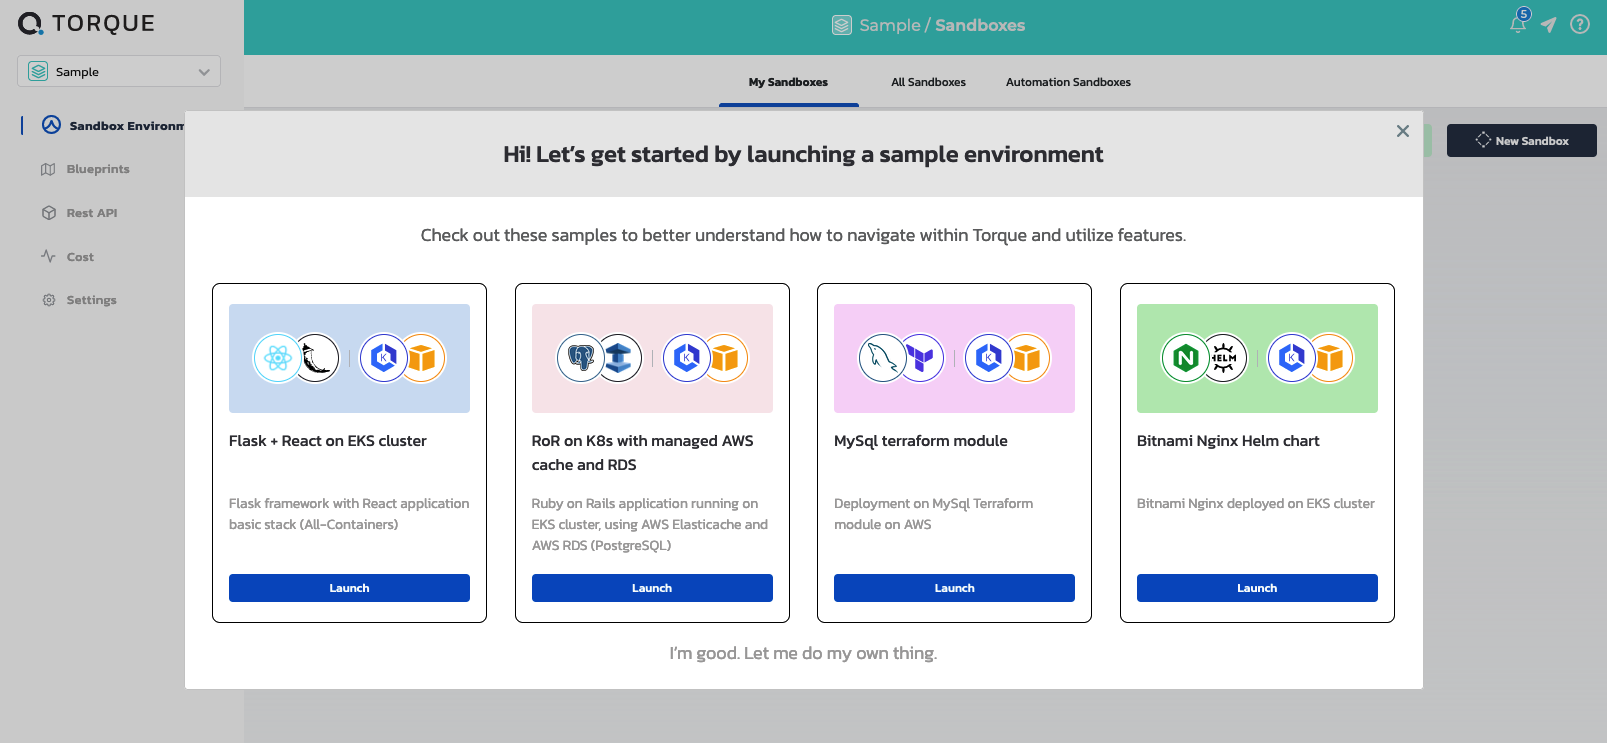
Task: Click "I'm good. Let me do my own thing"
Action: click(x=803, y=653)
